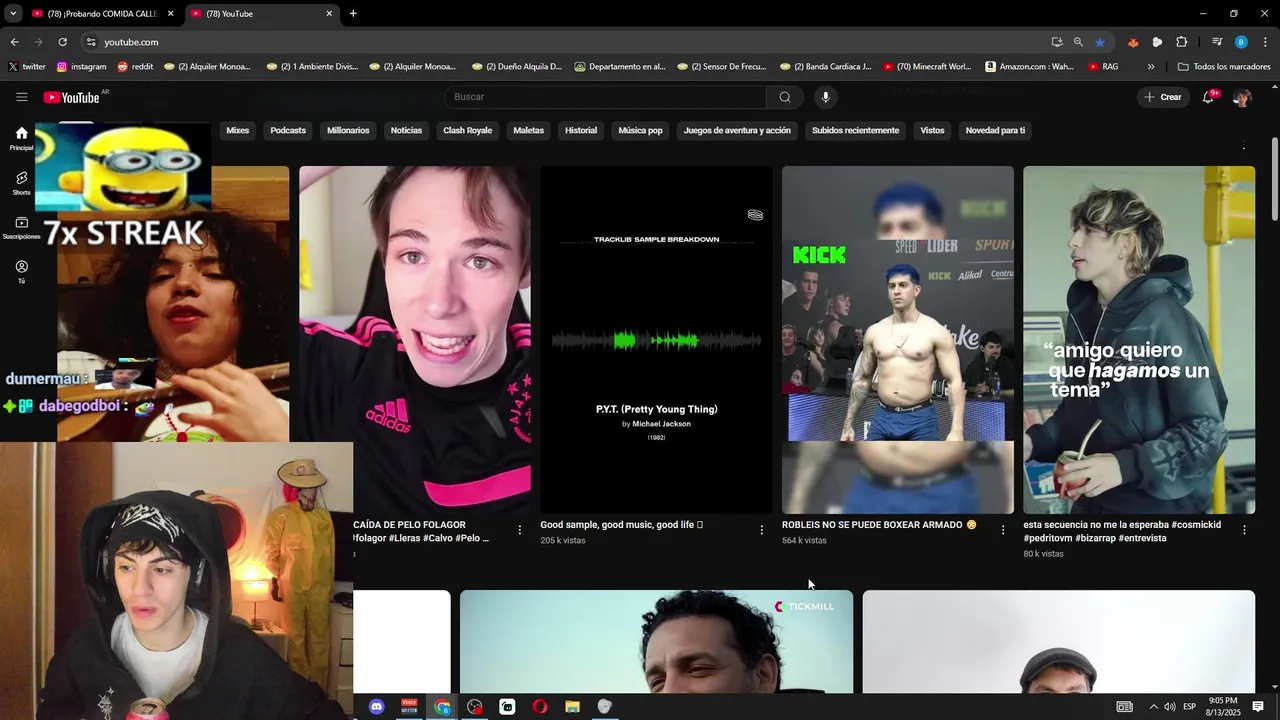Open the Tú section in sidebar

pos(21,272)
